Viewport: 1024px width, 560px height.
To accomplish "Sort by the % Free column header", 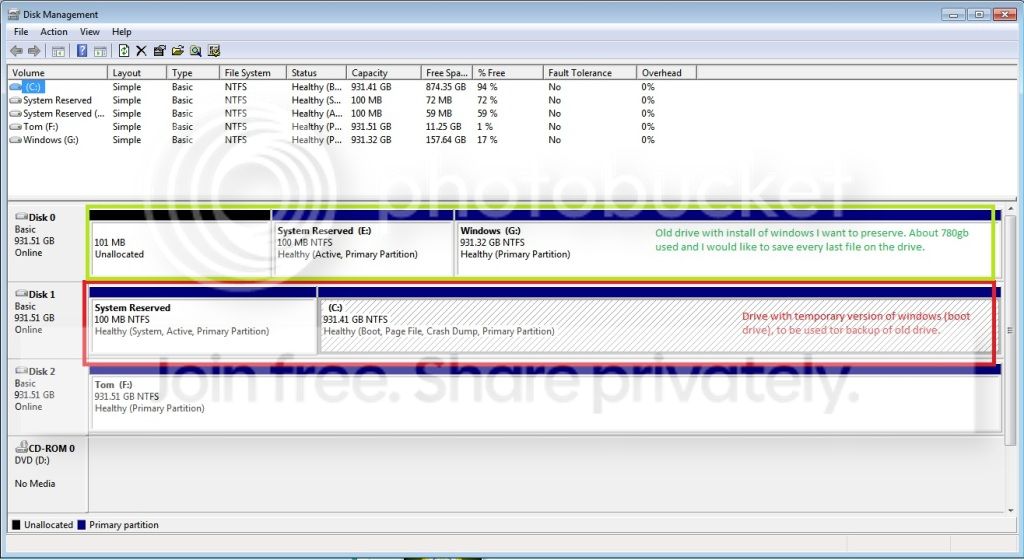I will pos(507,72).
